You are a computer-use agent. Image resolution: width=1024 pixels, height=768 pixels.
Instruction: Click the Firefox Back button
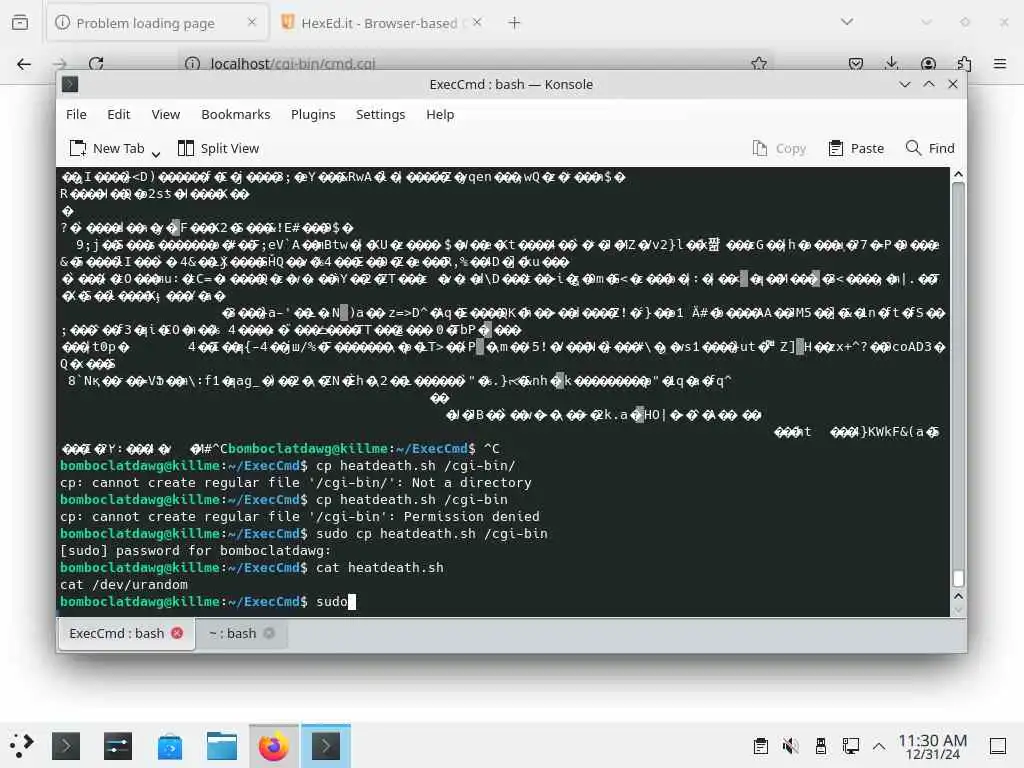click(x=24, y=63)
